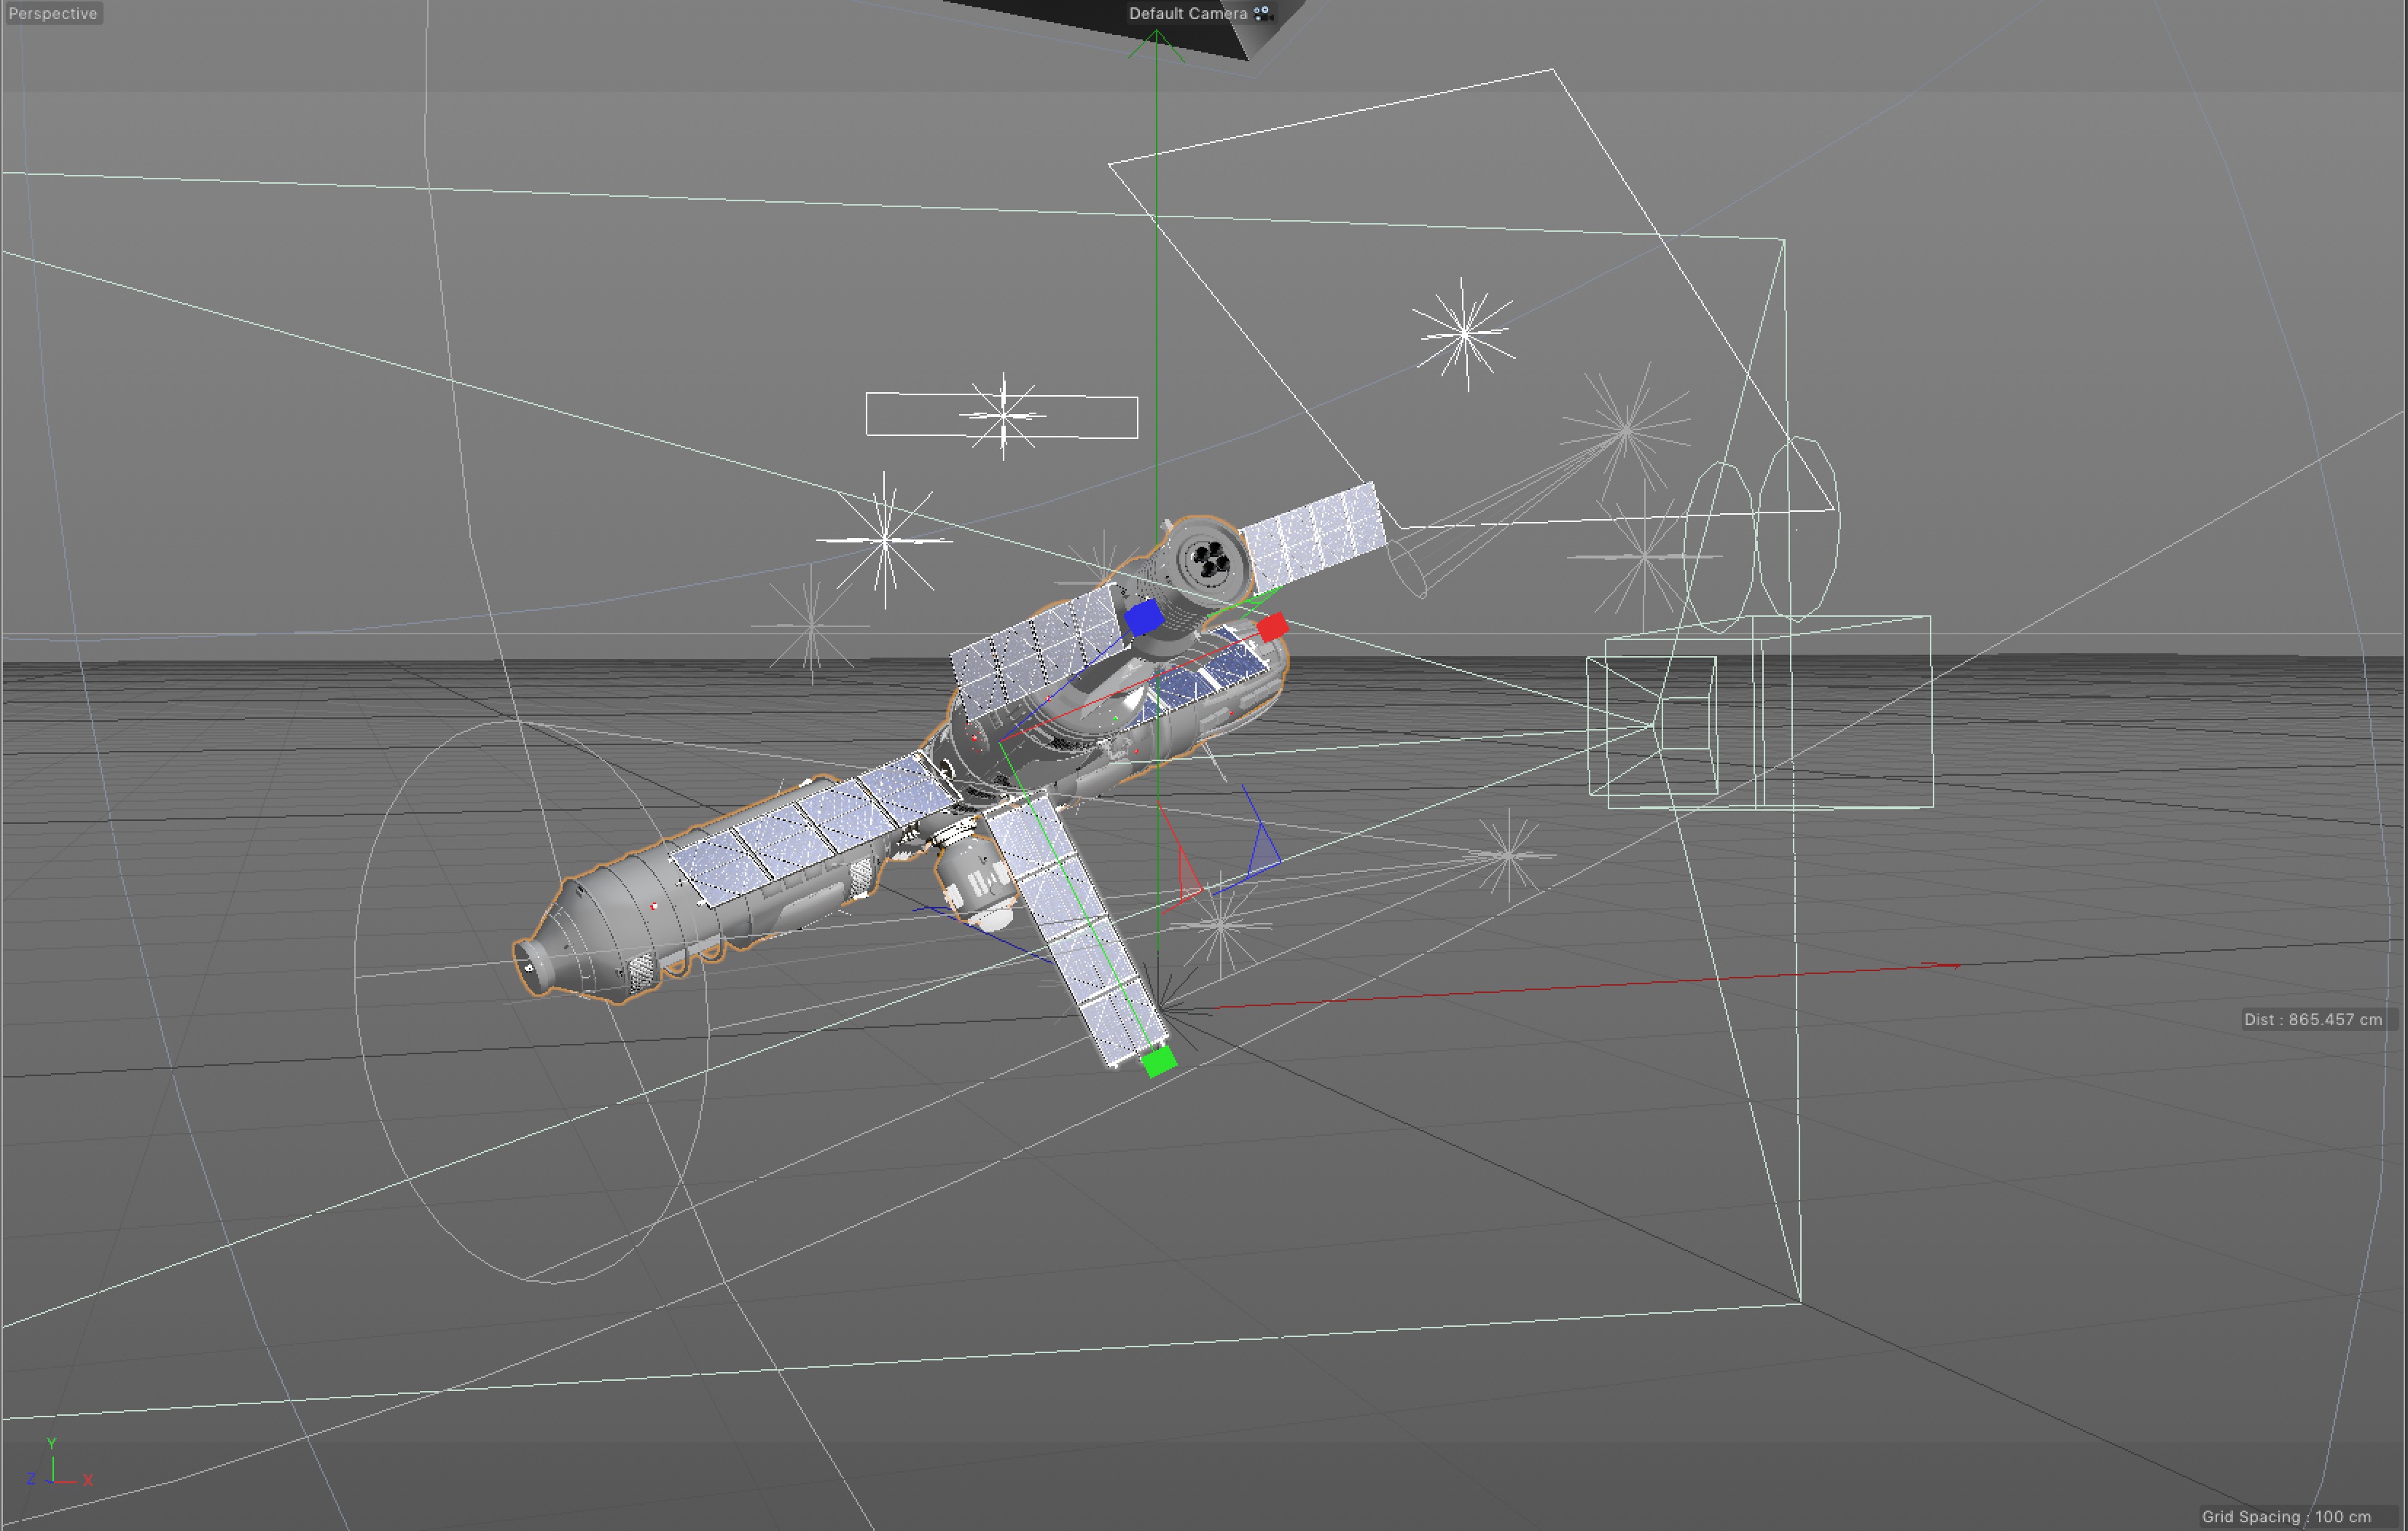Select the area light inside the rectangle outline

[1003, 415]
